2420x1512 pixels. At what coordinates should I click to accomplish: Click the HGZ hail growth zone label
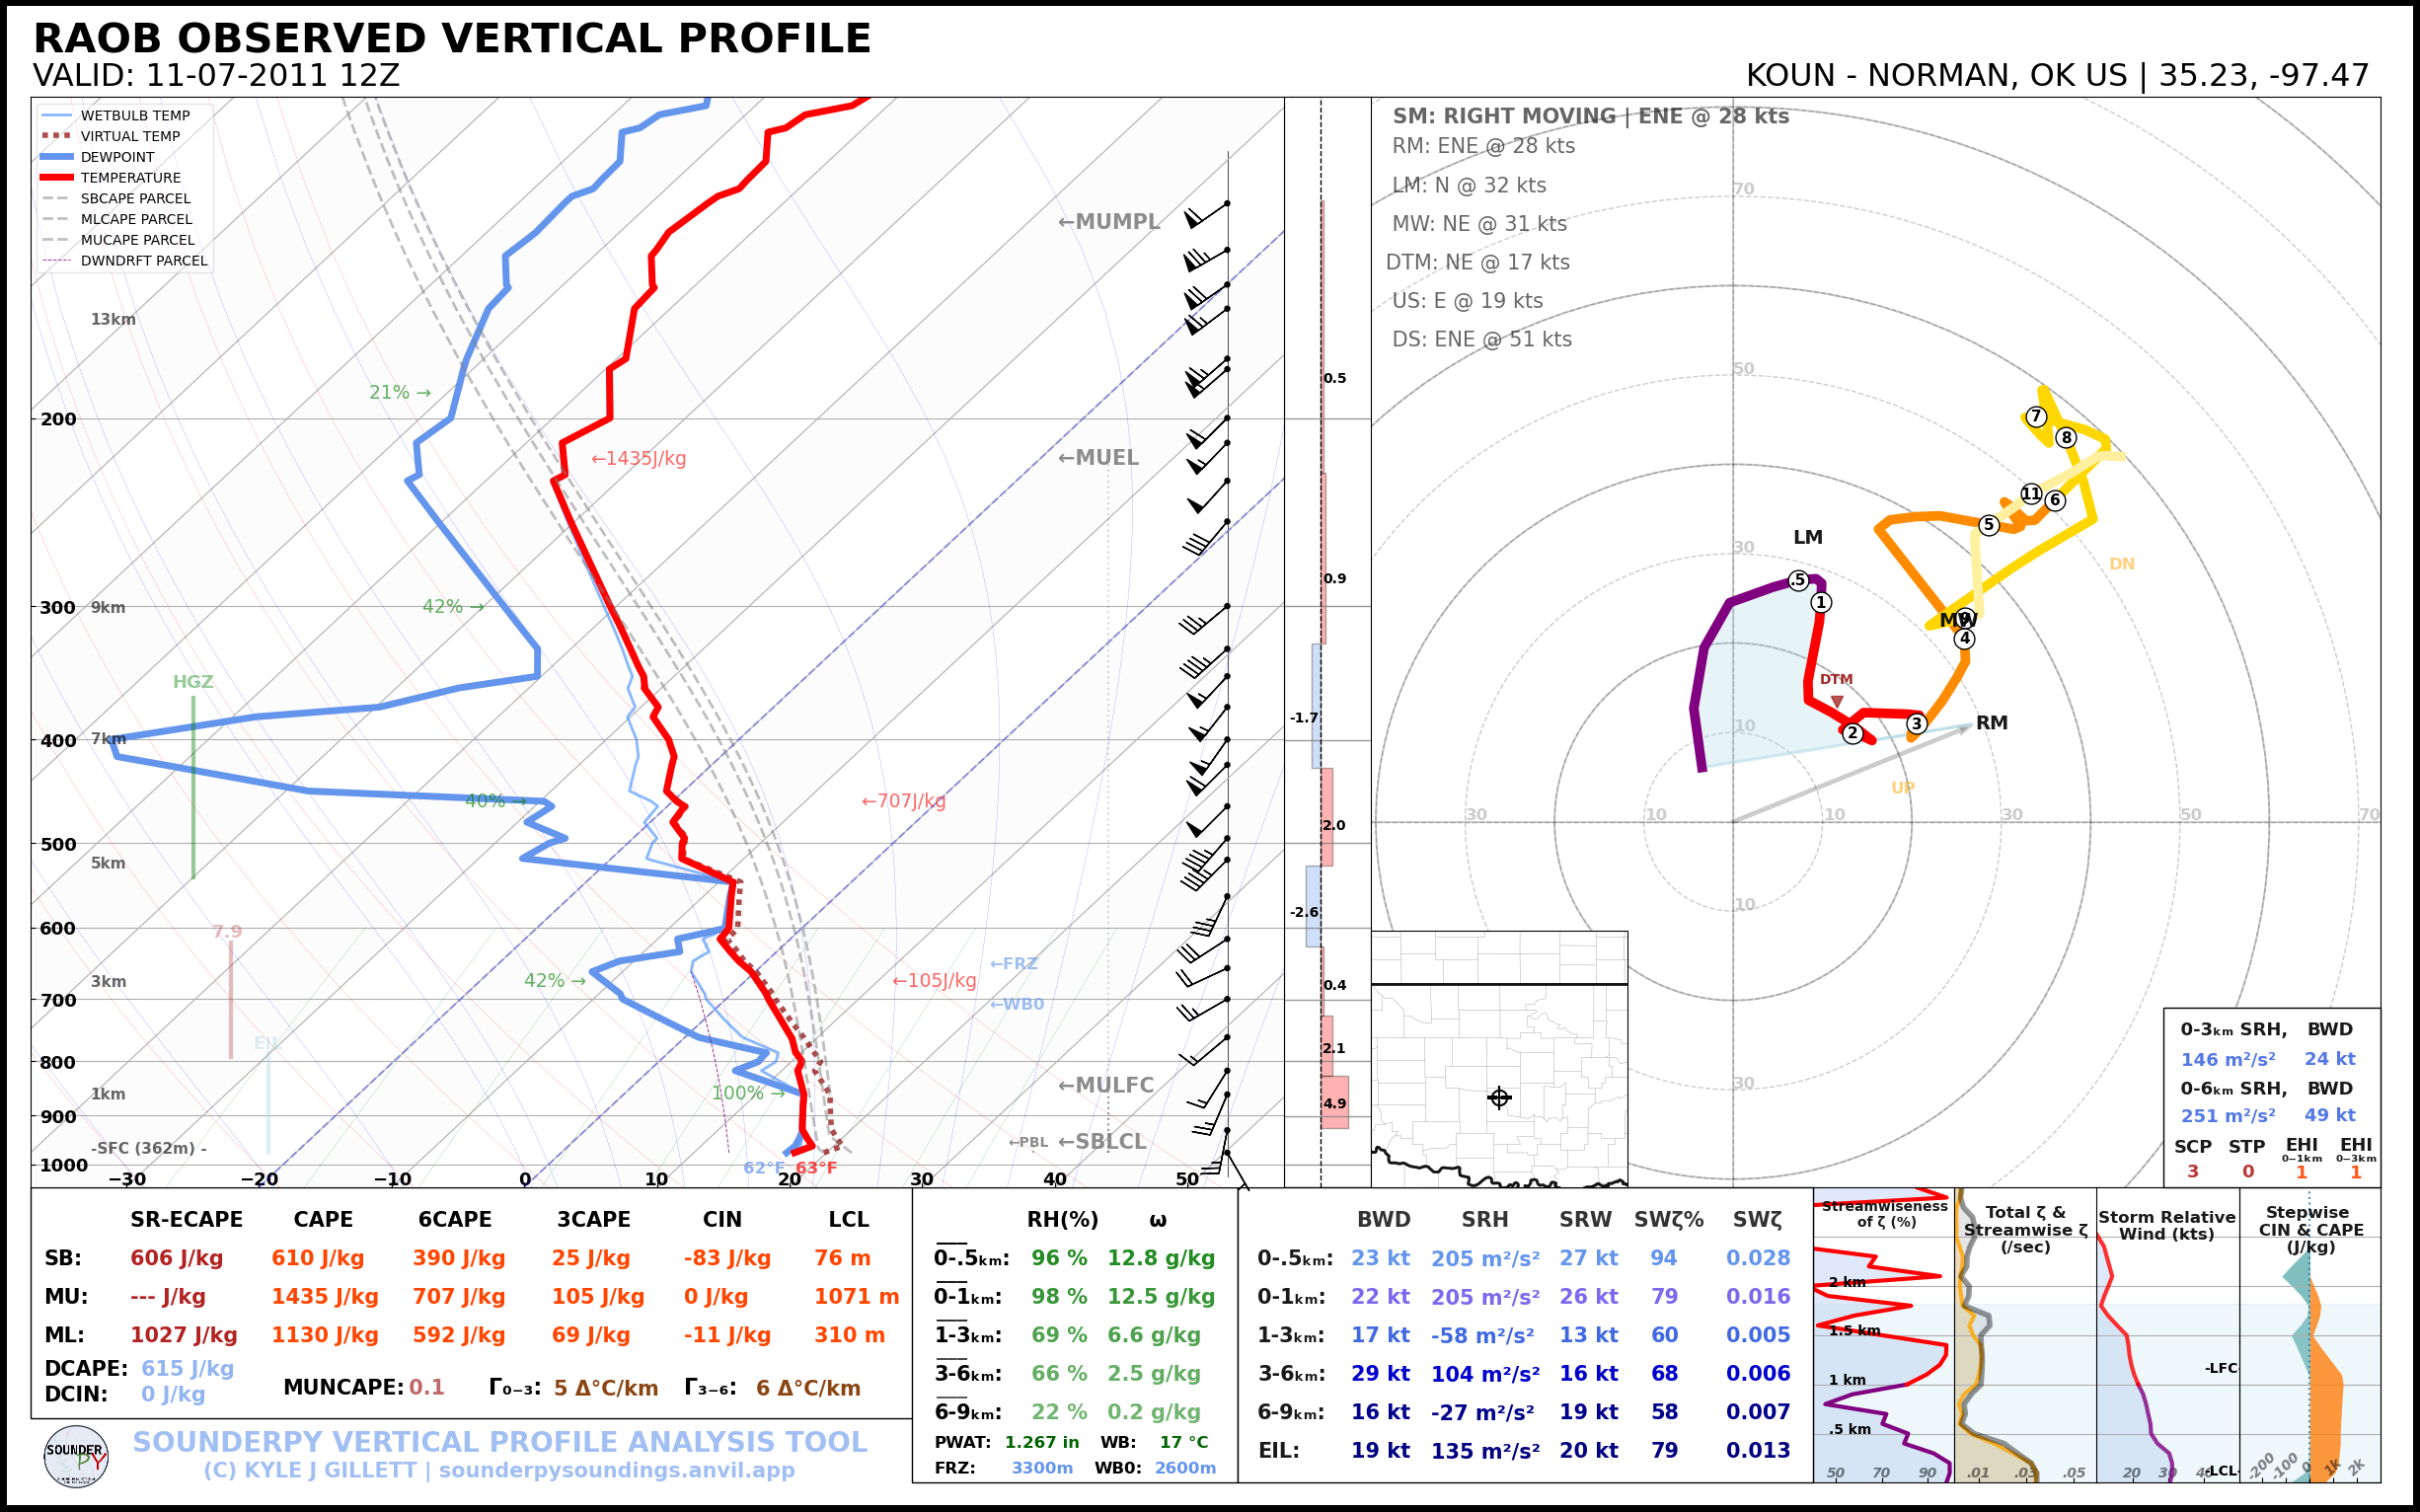(193, 682)
